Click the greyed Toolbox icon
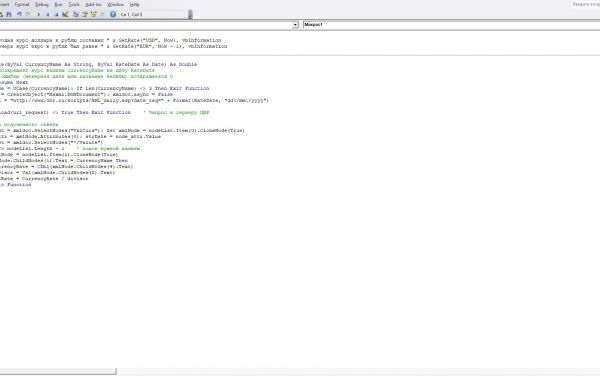The width and height of the screenshot is (600, 376). (103, 14)
